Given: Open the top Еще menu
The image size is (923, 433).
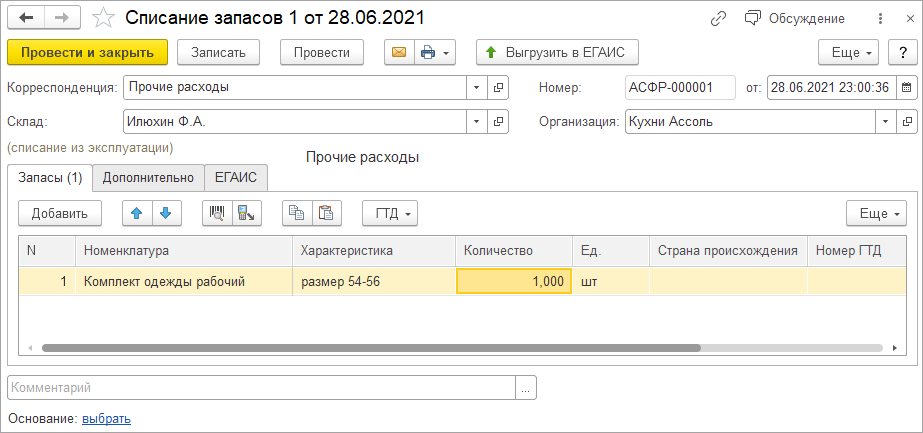Looking at the screenshot, I should pyautogui.click(x=848, y=52).
